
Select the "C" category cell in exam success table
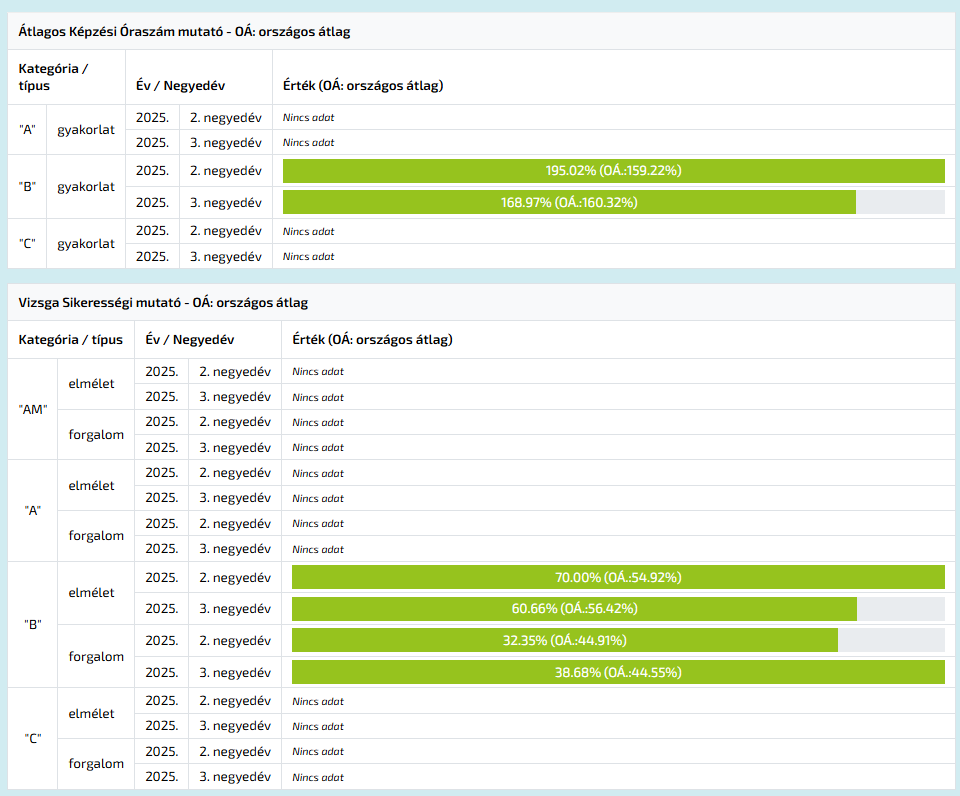coord(33,738)
